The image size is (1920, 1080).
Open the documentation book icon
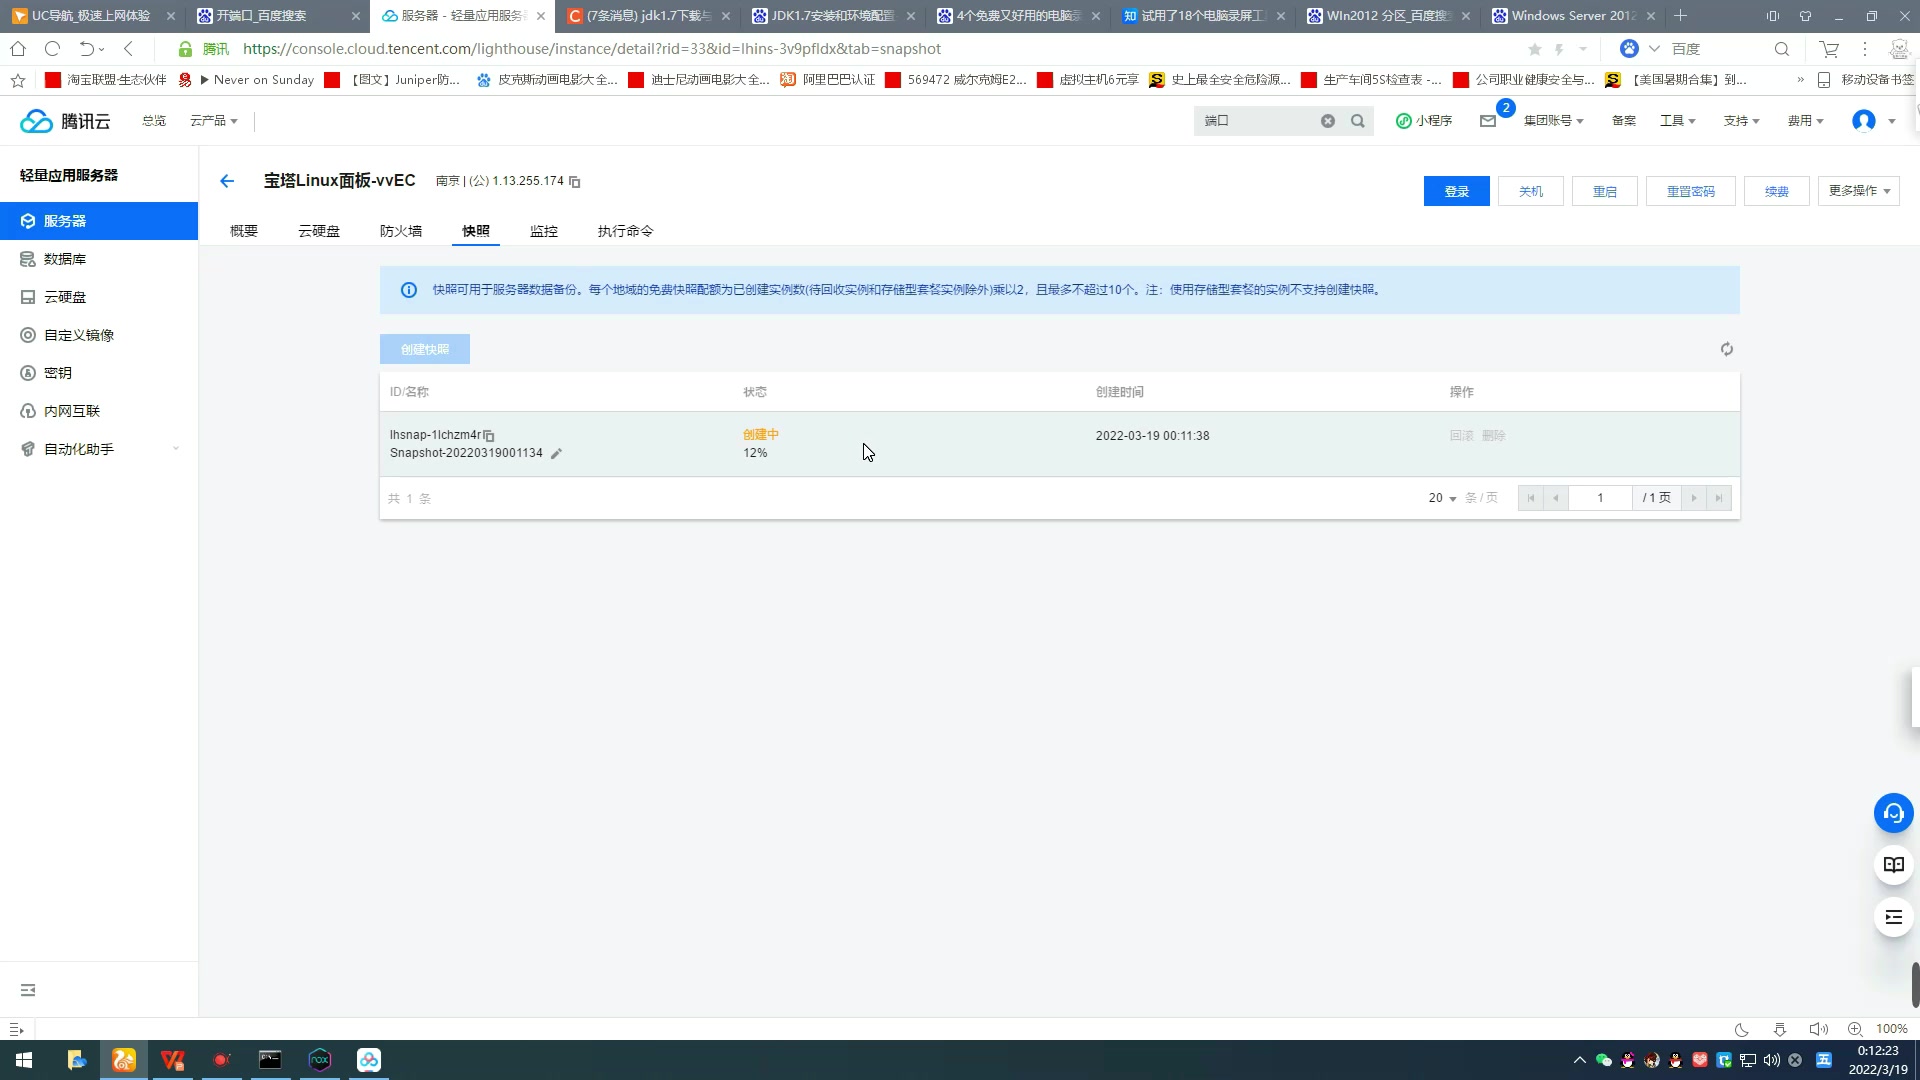[x=1893, y=865]
